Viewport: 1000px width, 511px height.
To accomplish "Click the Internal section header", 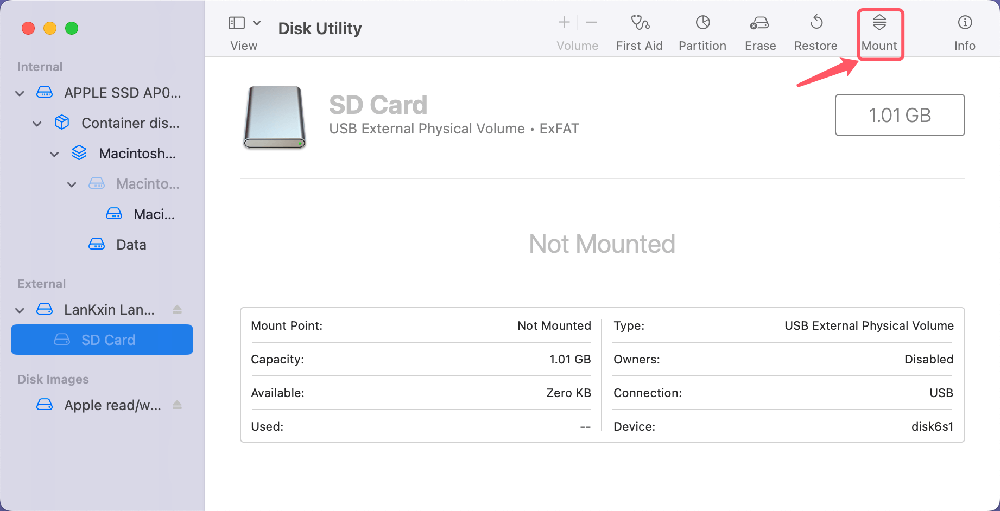I will [x=40, y=67].
